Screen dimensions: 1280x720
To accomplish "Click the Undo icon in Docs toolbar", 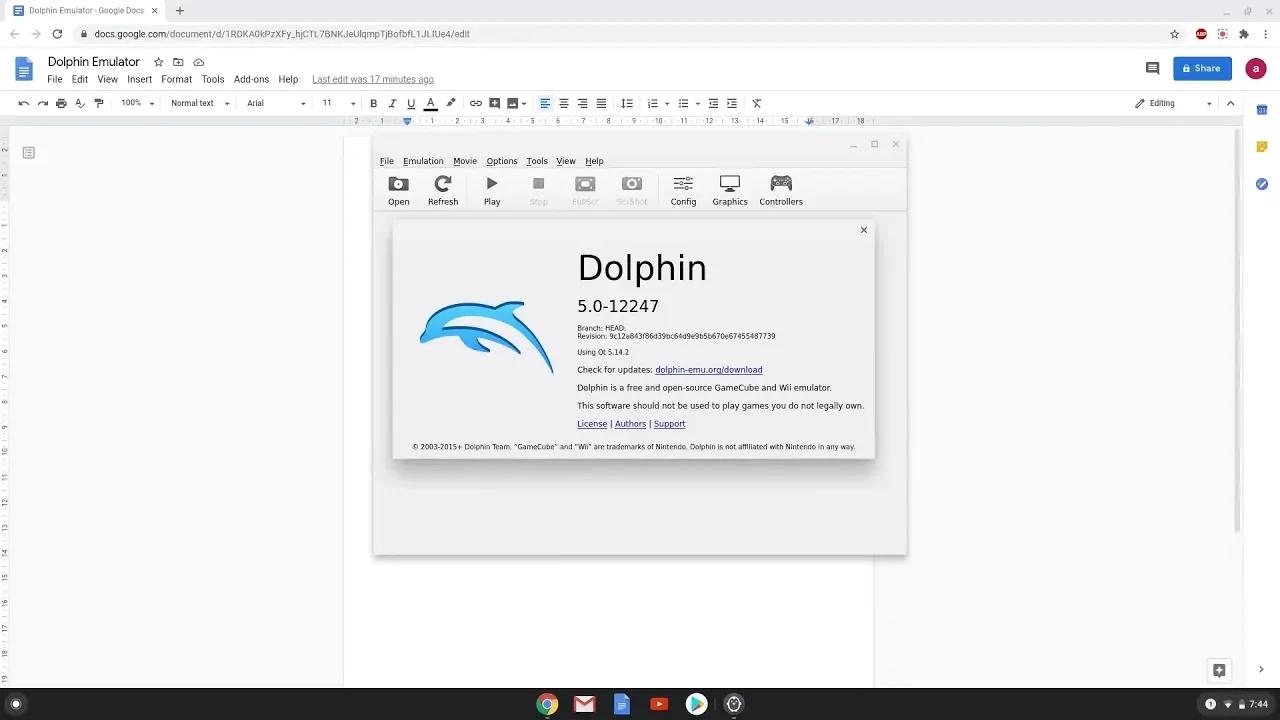I will [24, 103].
